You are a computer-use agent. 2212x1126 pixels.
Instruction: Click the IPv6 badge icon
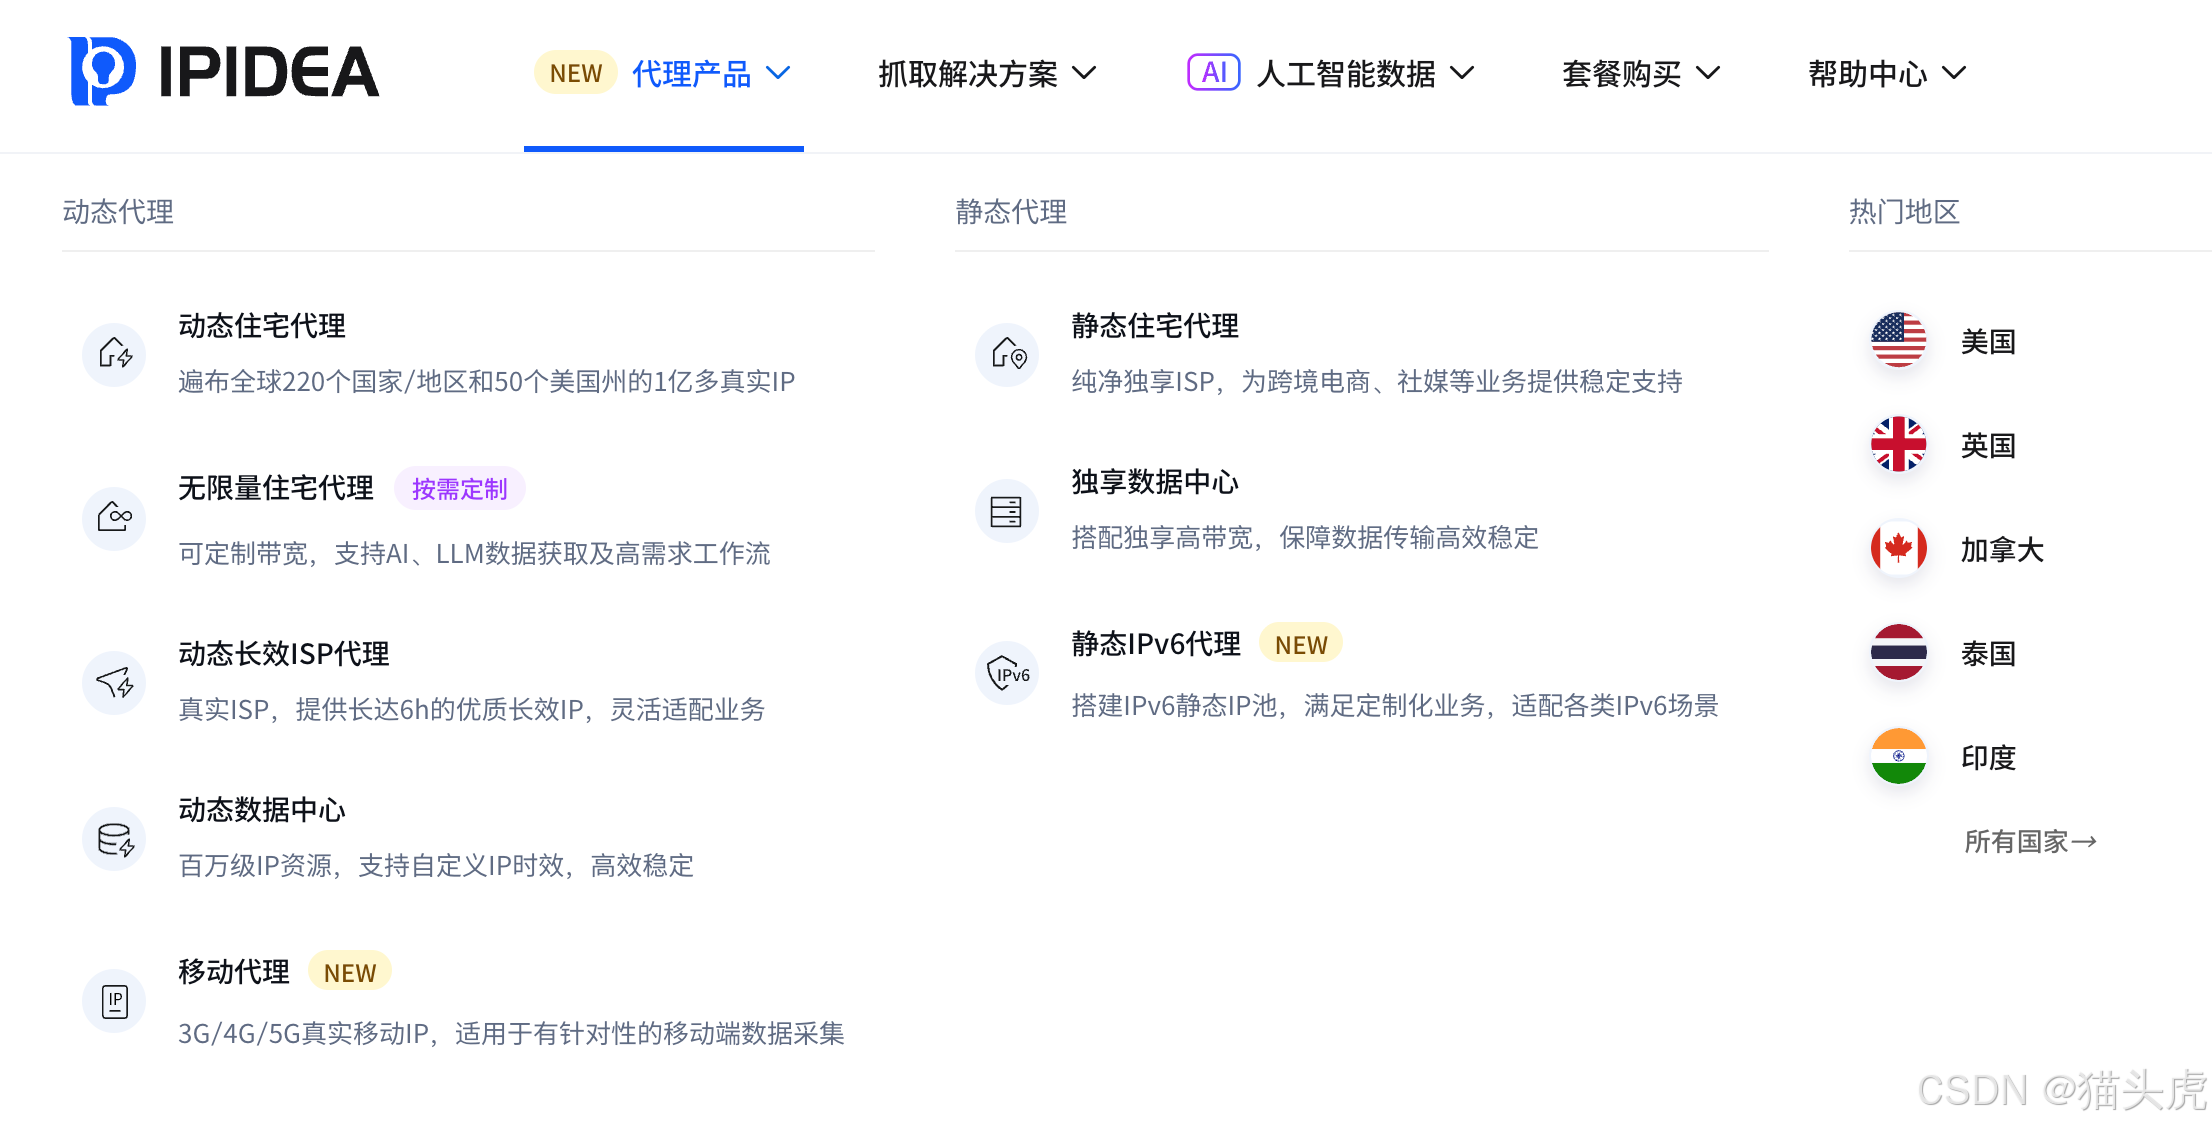1007,673
